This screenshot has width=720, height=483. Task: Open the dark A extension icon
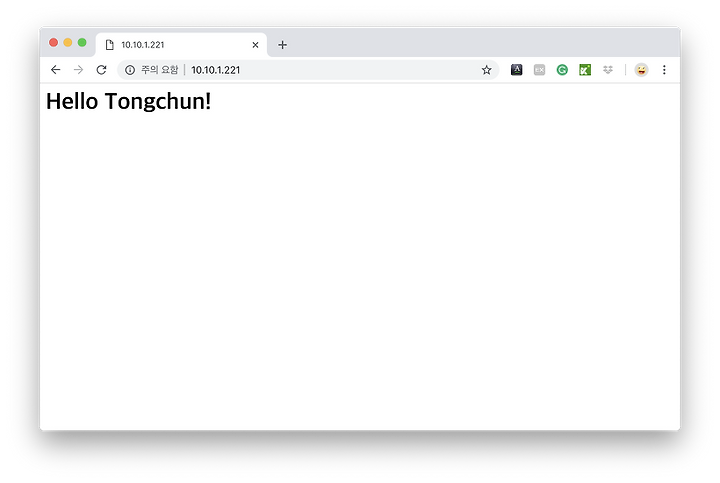coord(517,70)
